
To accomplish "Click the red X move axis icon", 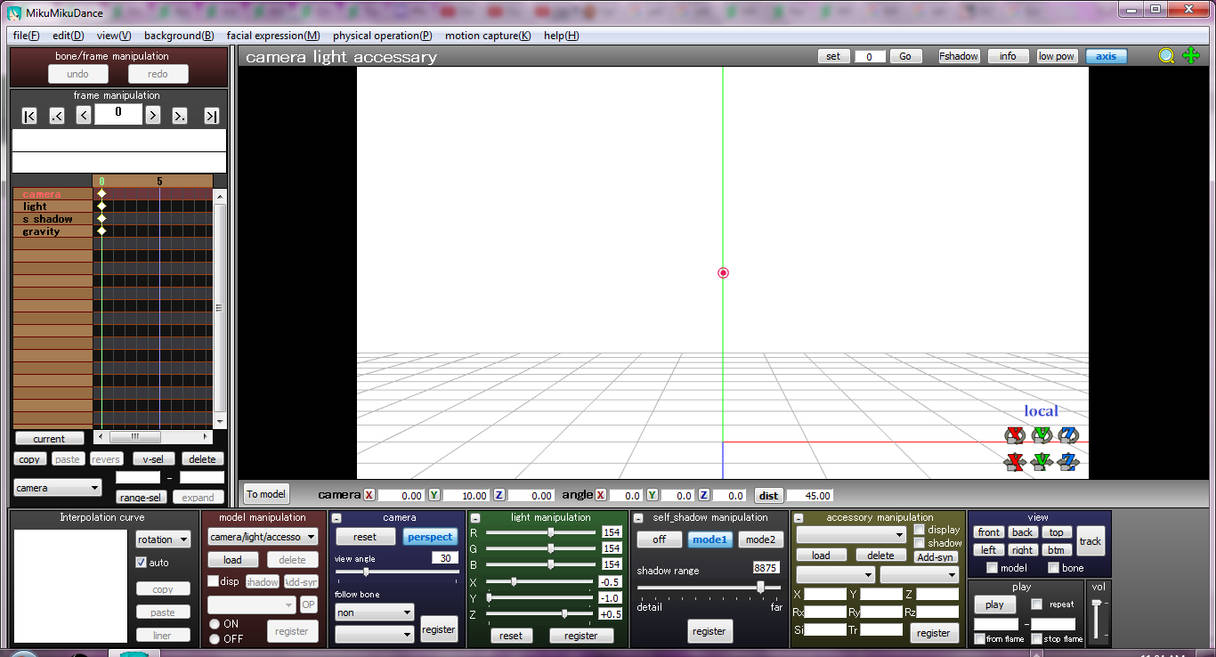I will coord(1016,461).
